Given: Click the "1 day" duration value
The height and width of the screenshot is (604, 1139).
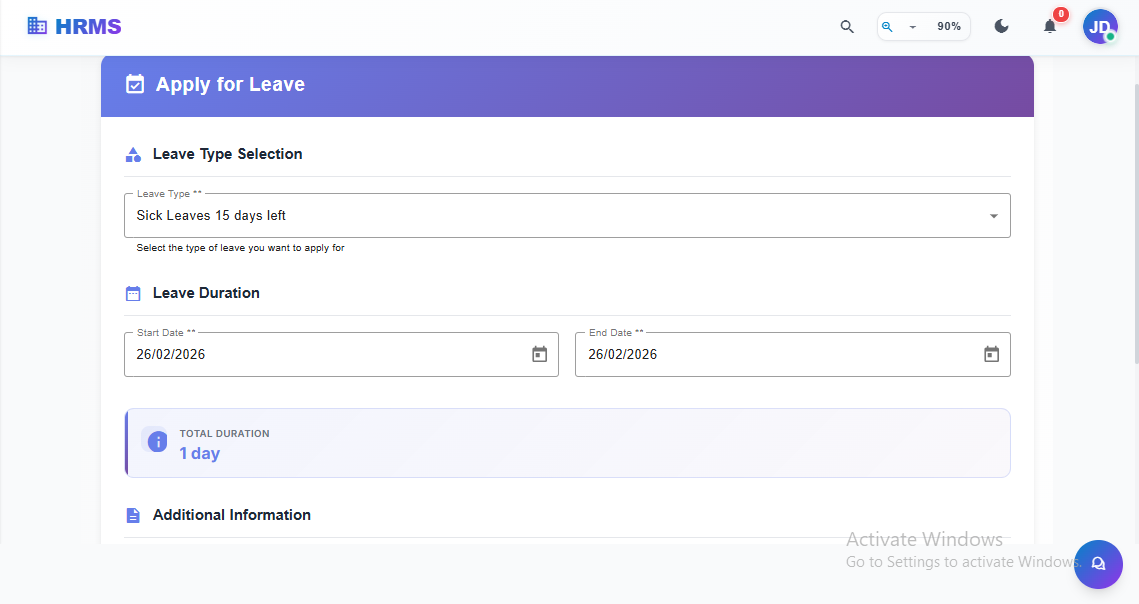Looking at the screenshot, I should tap(200, 454).
